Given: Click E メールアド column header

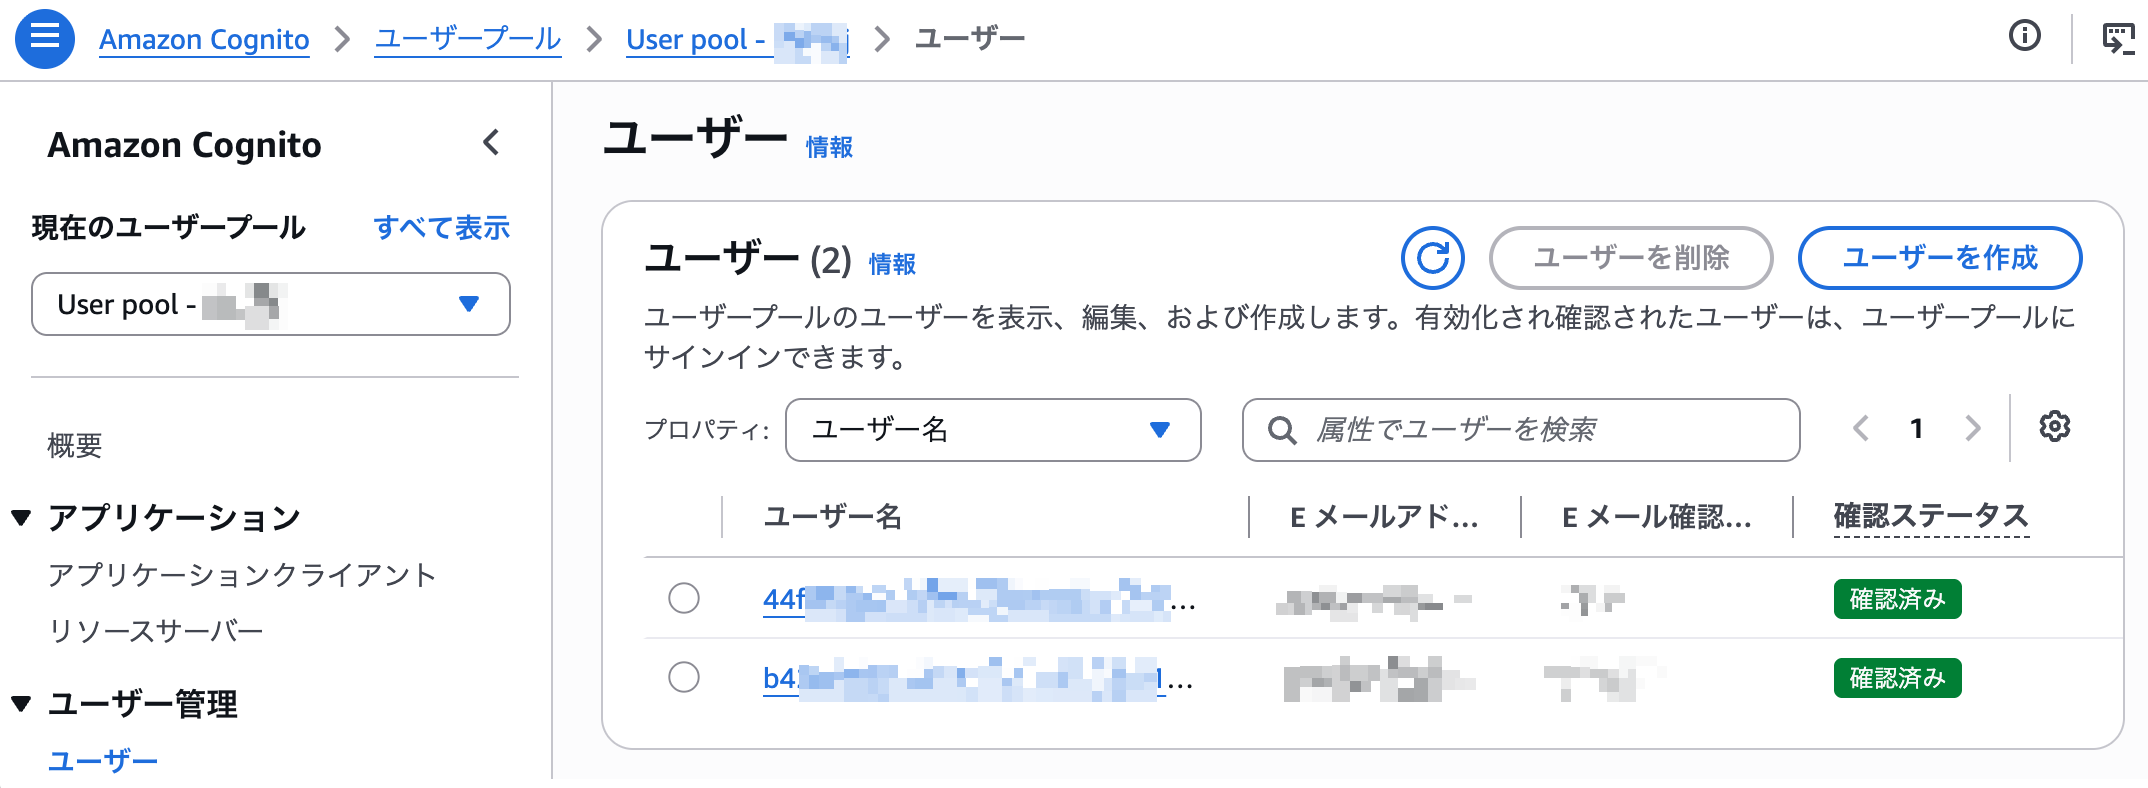Looking at the screenshot, I should coord(1384,517).
